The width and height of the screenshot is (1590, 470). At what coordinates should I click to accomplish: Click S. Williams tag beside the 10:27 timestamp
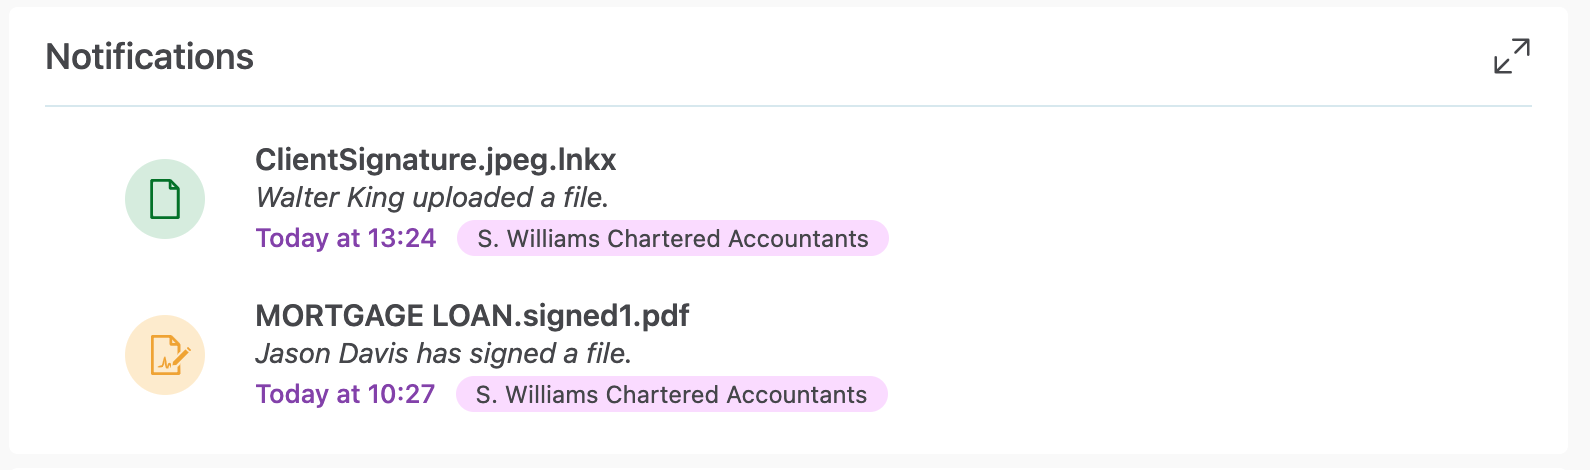coord(671,395)
